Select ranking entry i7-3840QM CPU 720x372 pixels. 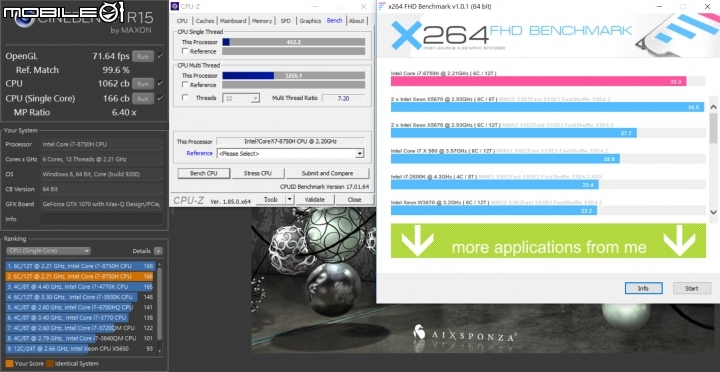tap(80, 338)
